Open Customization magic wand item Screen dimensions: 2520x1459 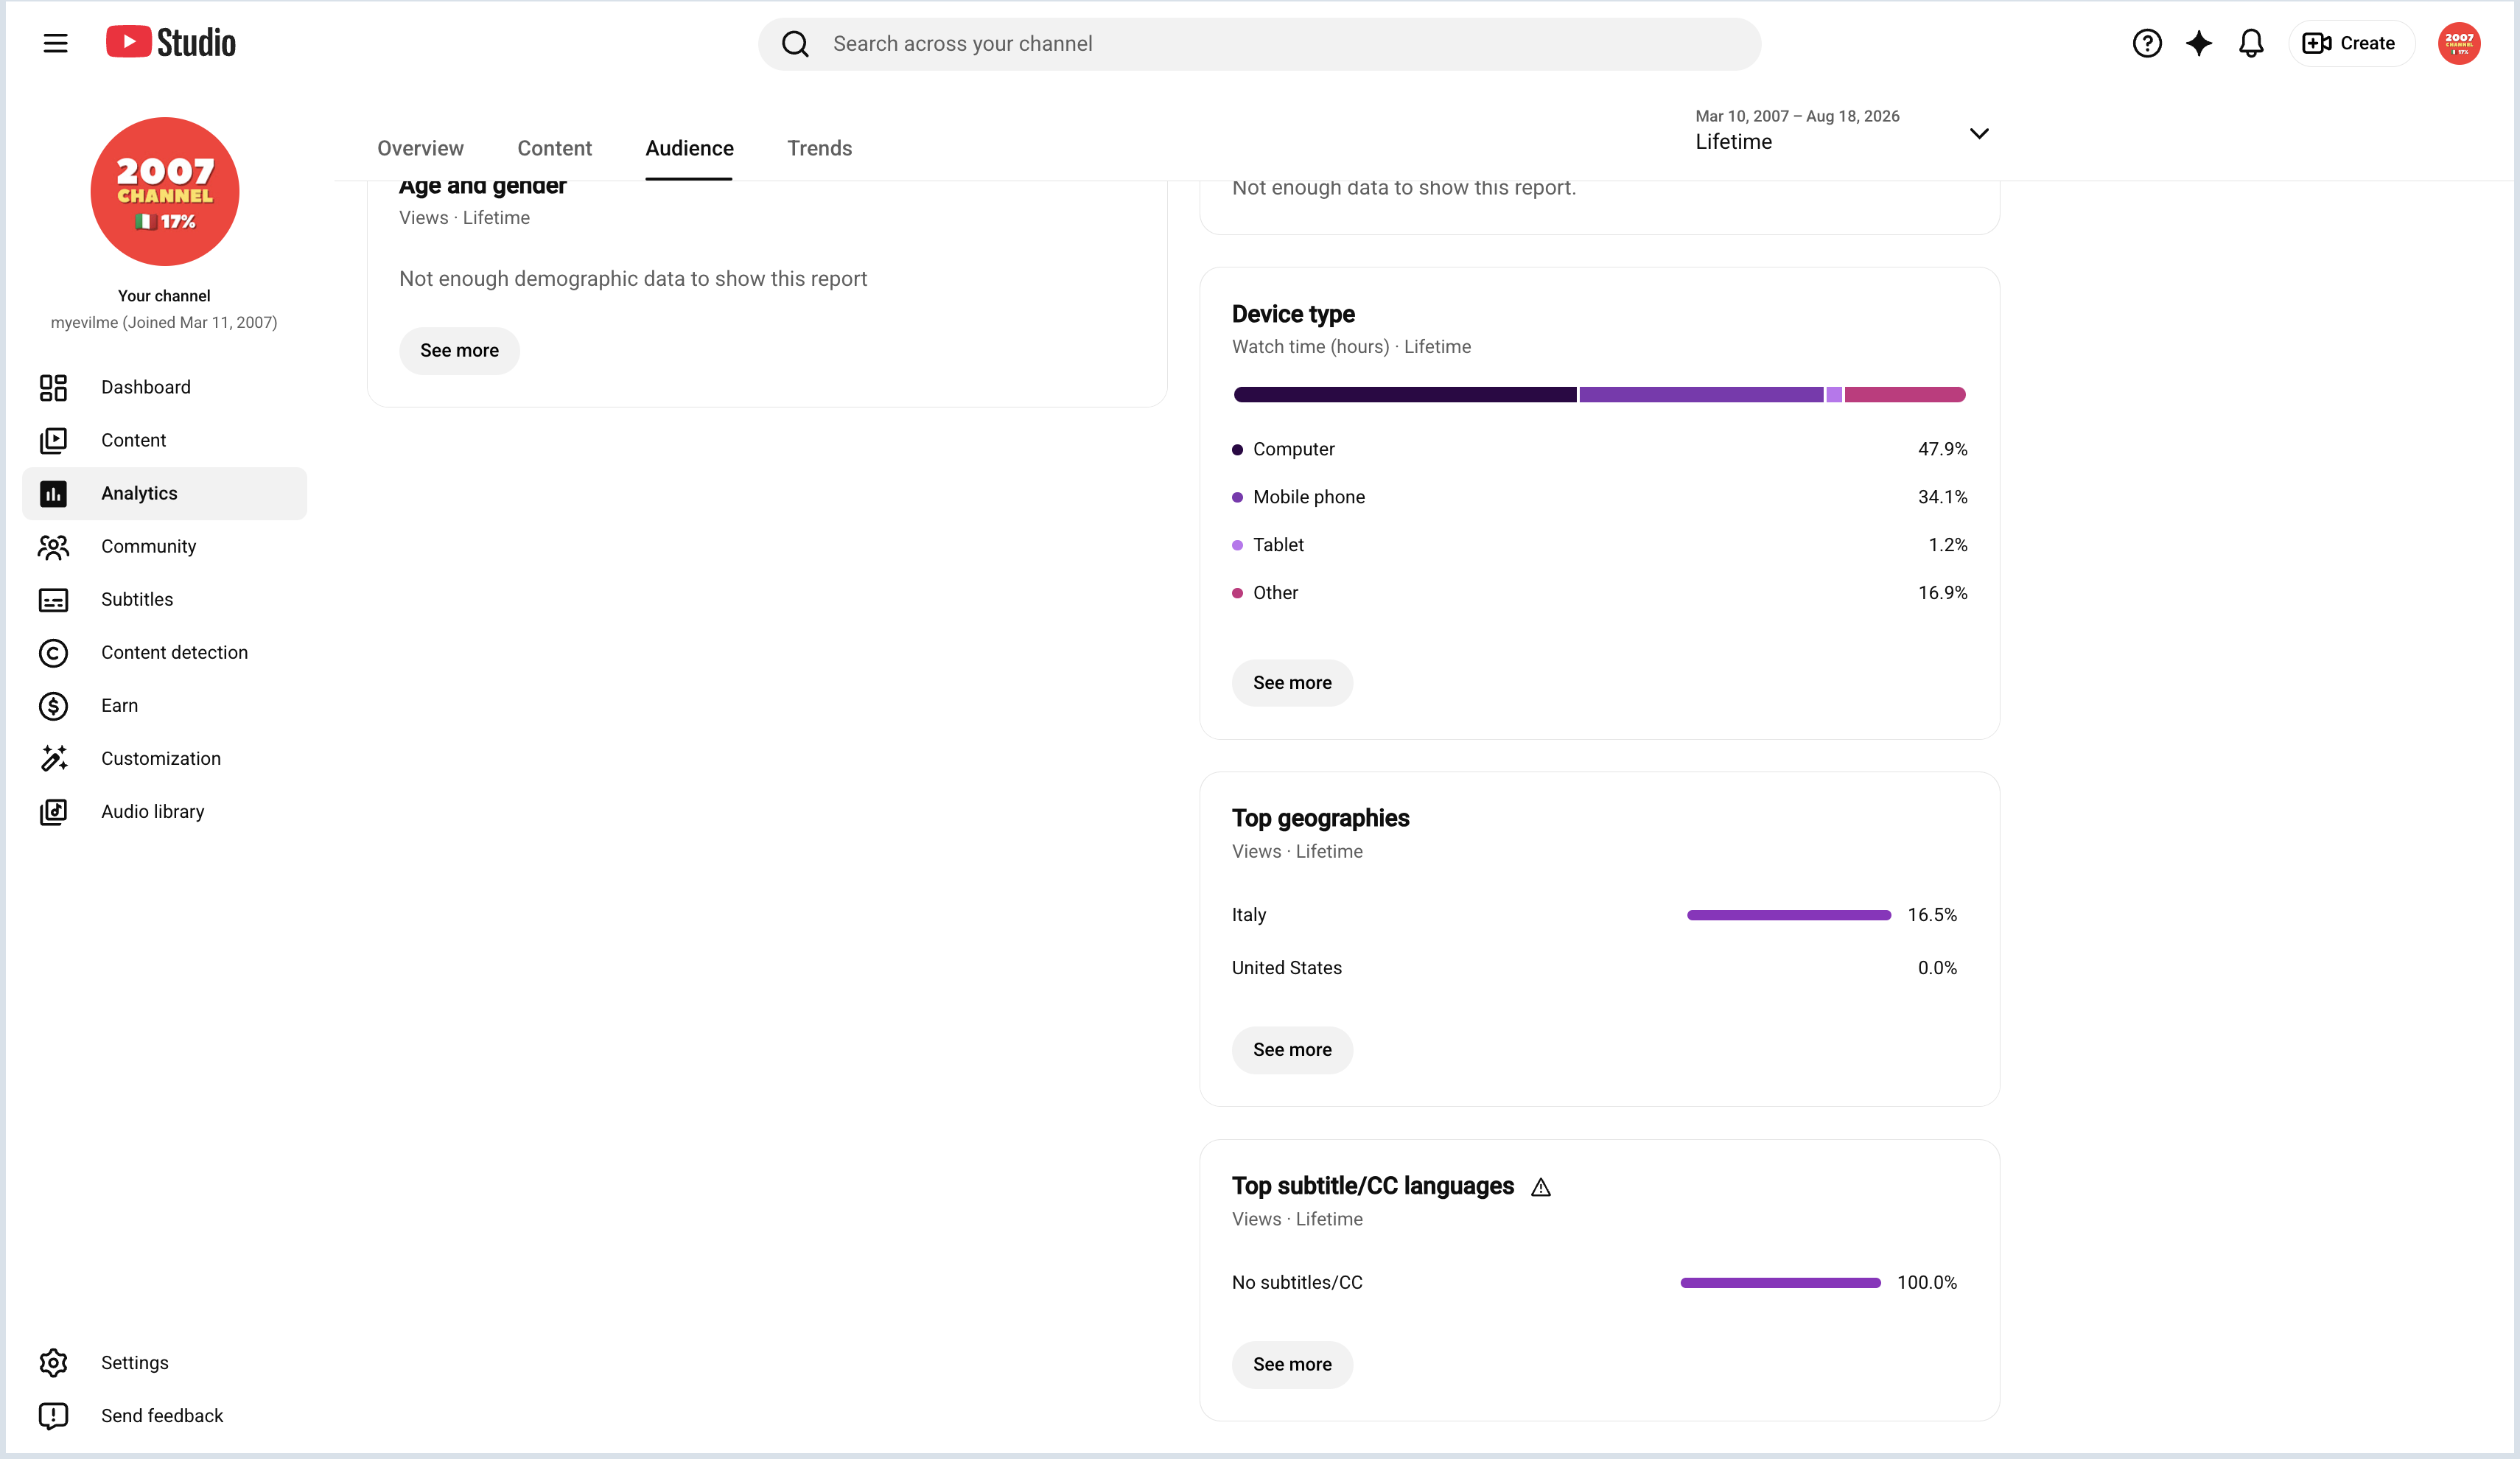164,758
